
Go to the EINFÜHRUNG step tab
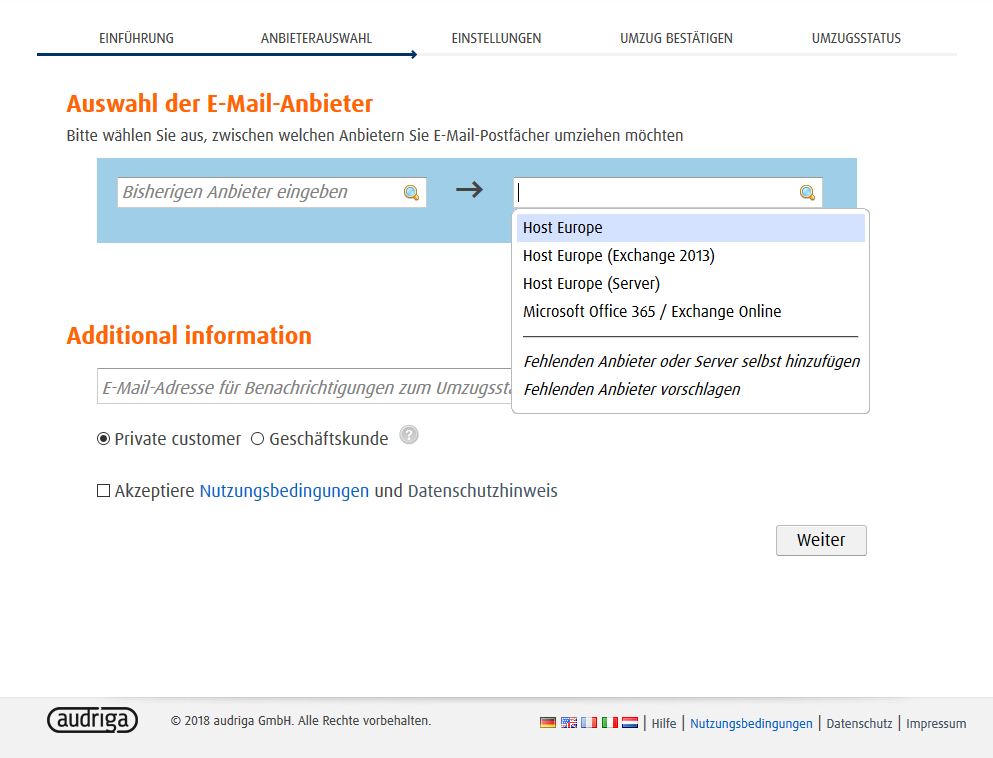pyautogui.click(x=136, y=38)
